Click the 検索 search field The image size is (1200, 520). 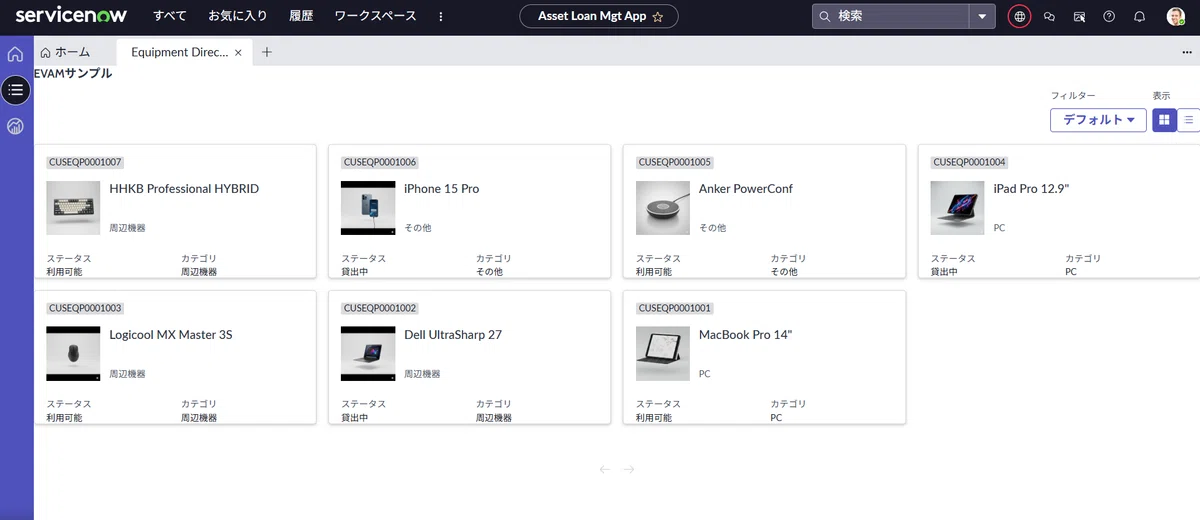click(891, 16)
